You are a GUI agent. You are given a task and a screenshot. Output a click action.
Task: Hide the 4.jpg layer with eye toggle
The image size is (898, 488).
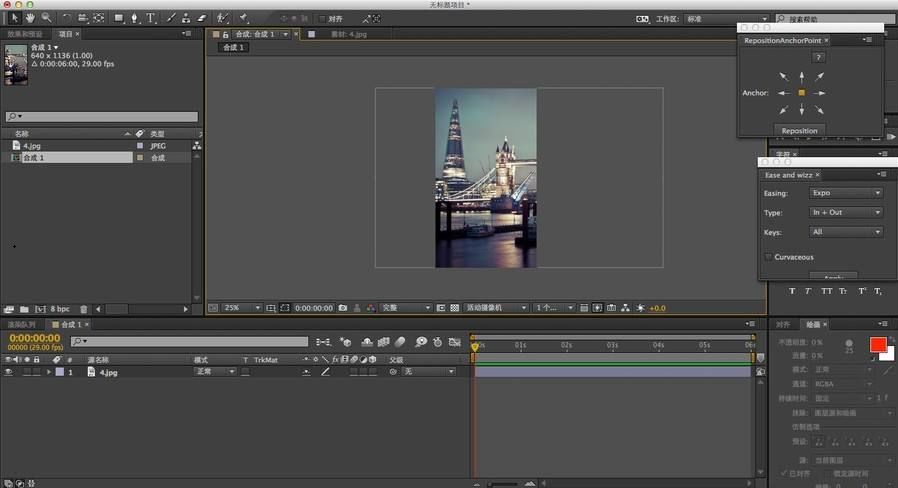point(8,372)
